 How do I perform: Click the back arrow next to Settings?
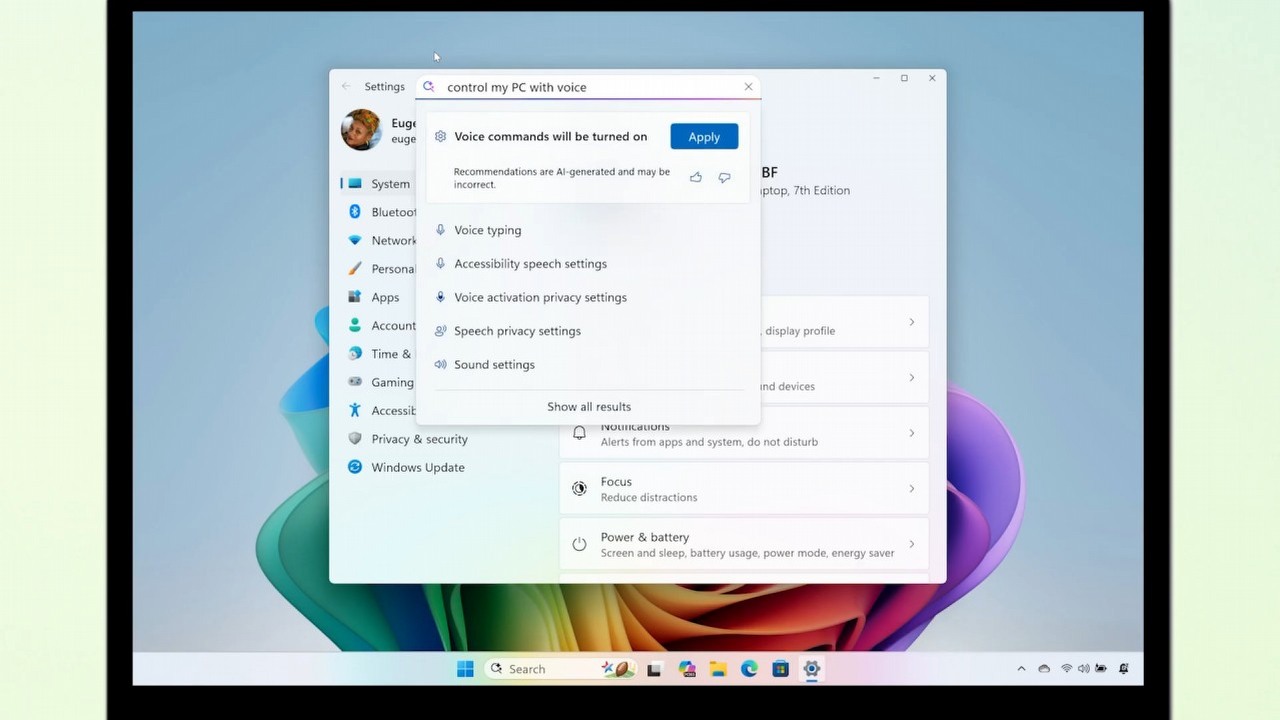[x=346, y=87]
